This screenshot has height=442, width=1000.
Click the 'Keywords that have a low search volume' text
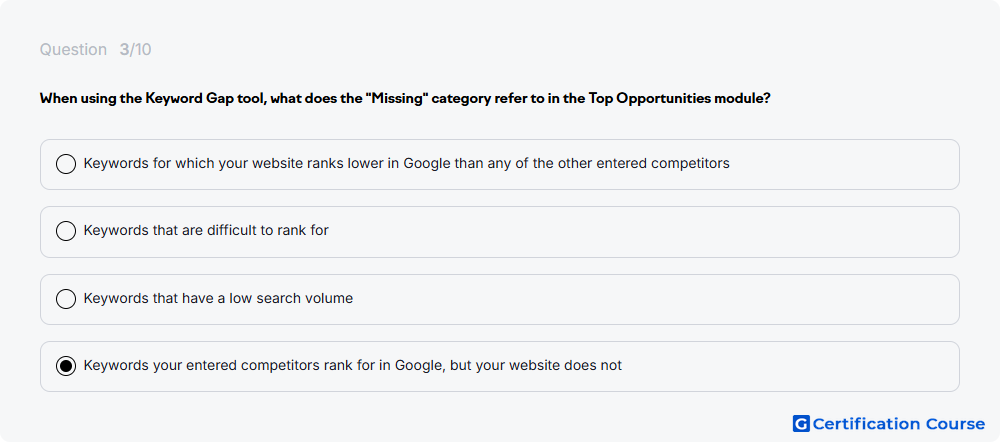pos(218,298)
